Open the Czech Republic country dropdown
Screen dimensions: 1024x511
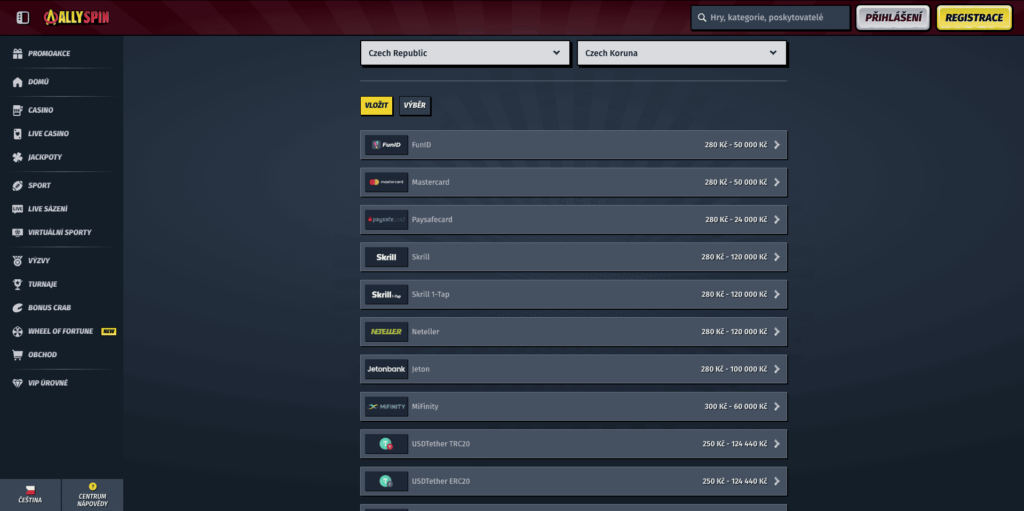[464, 53]
